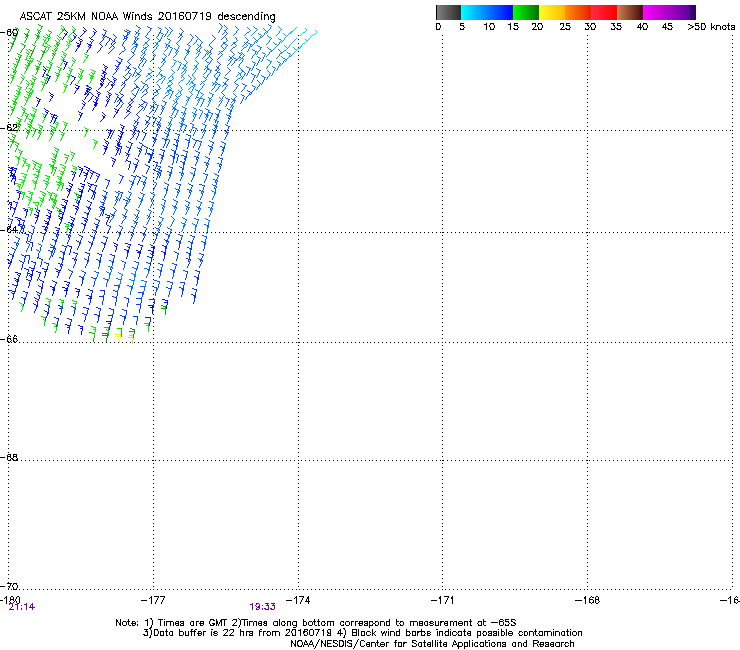740x650 pixels.
Task: Click the -171 longitude axis label
Action: click(442, 600)
